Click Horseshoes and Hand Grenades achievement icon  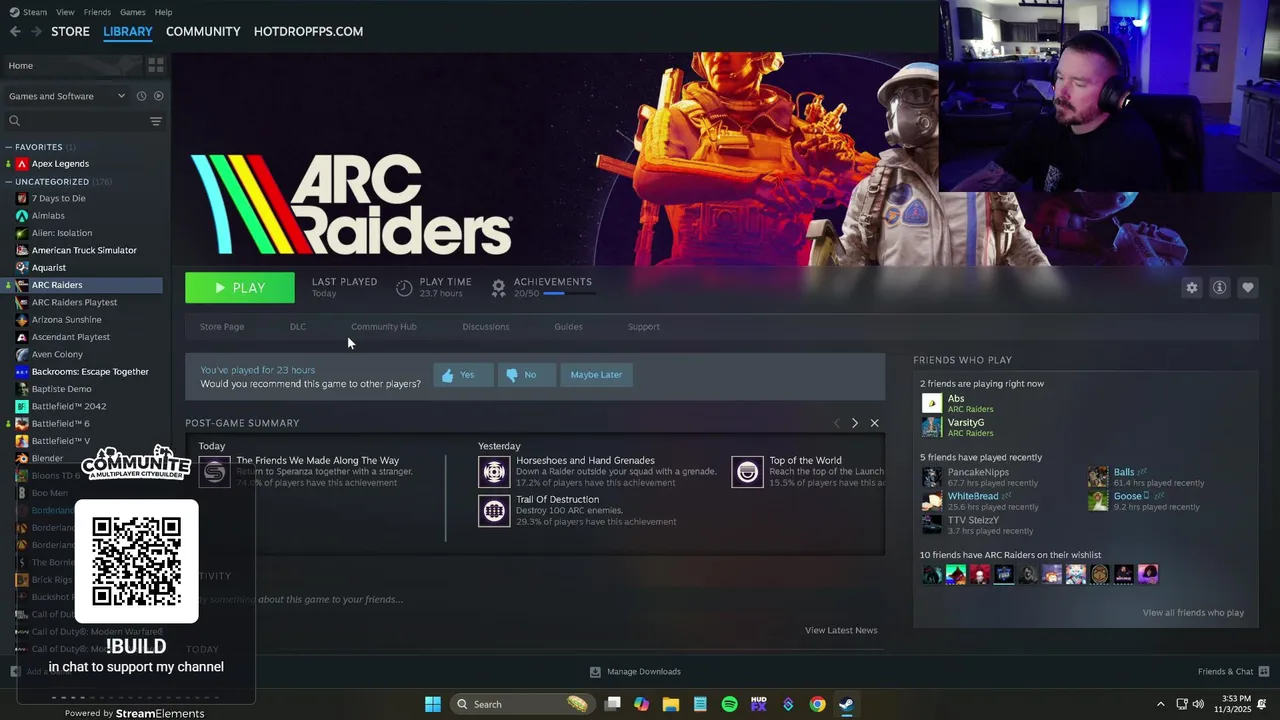coord(494,472)
